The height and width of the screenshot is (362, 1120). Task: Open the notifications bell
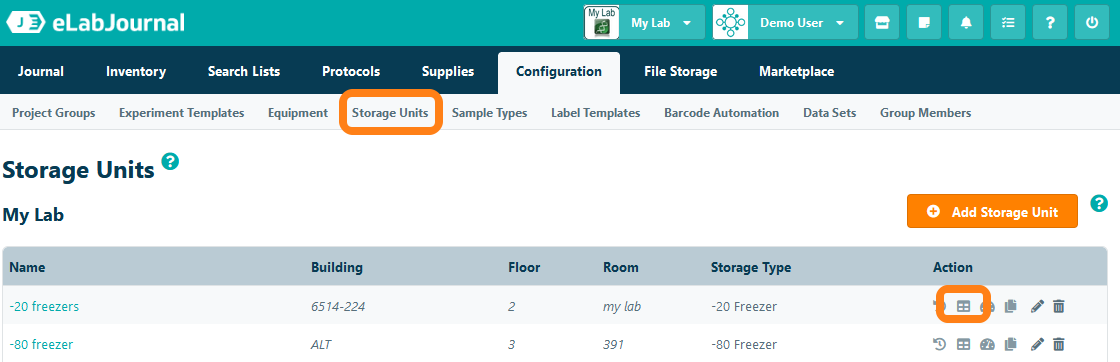[x=966, y=23]
